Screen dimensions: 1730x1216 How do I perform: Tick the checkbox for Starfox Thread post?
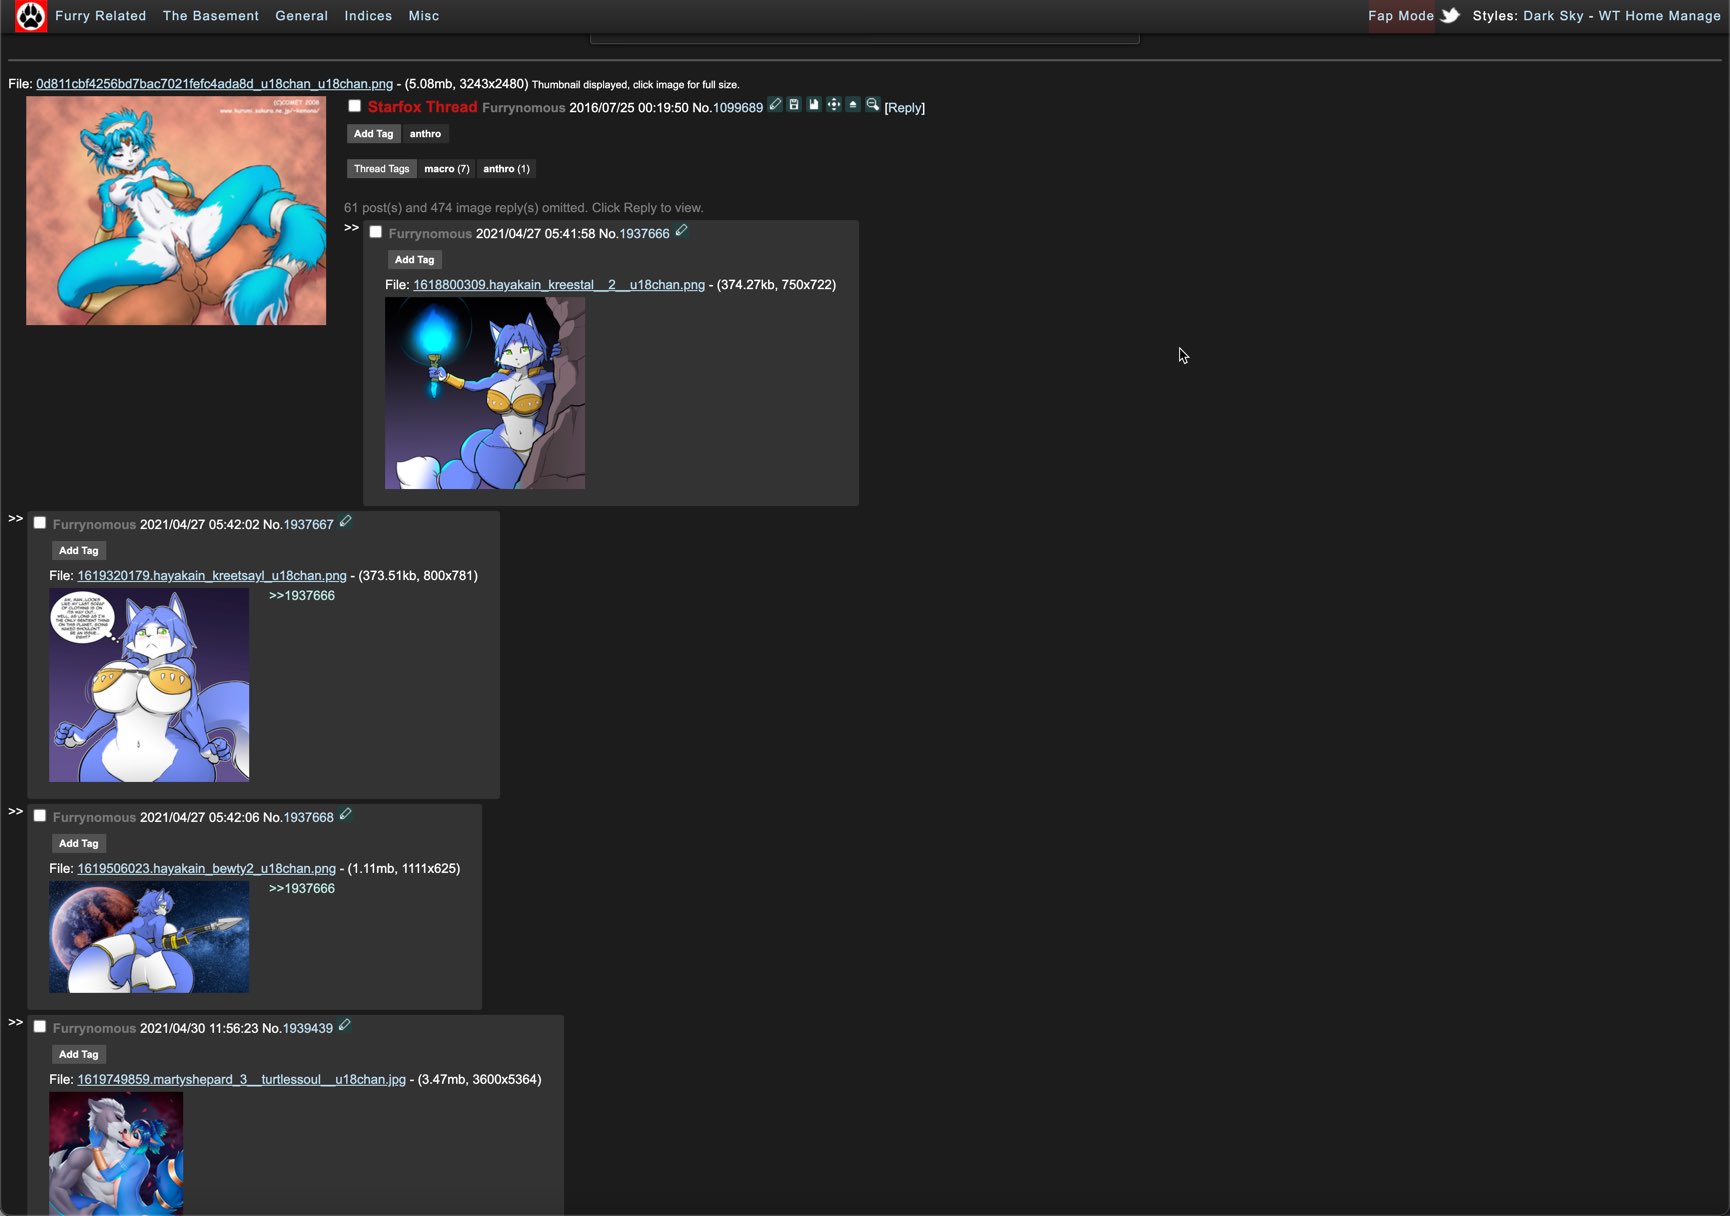point(354,106)
